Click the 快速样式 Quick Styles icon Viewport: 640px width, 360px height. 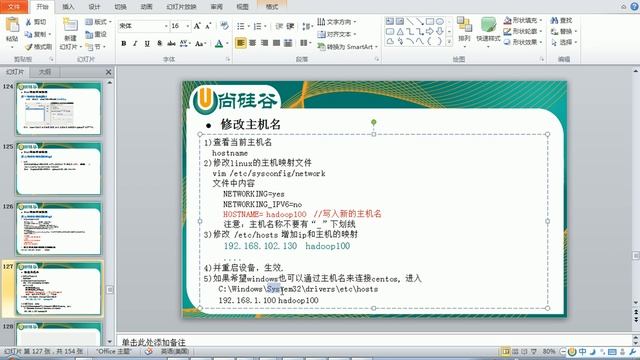(488, 24)
